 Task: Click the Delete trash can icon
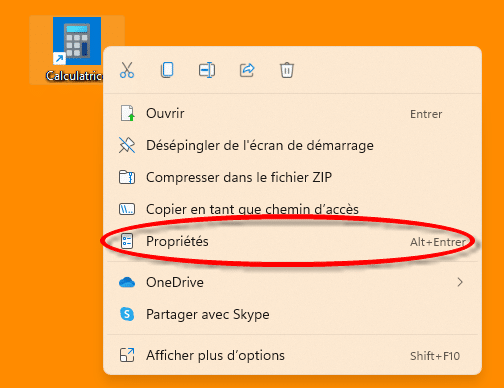(287, 70)
